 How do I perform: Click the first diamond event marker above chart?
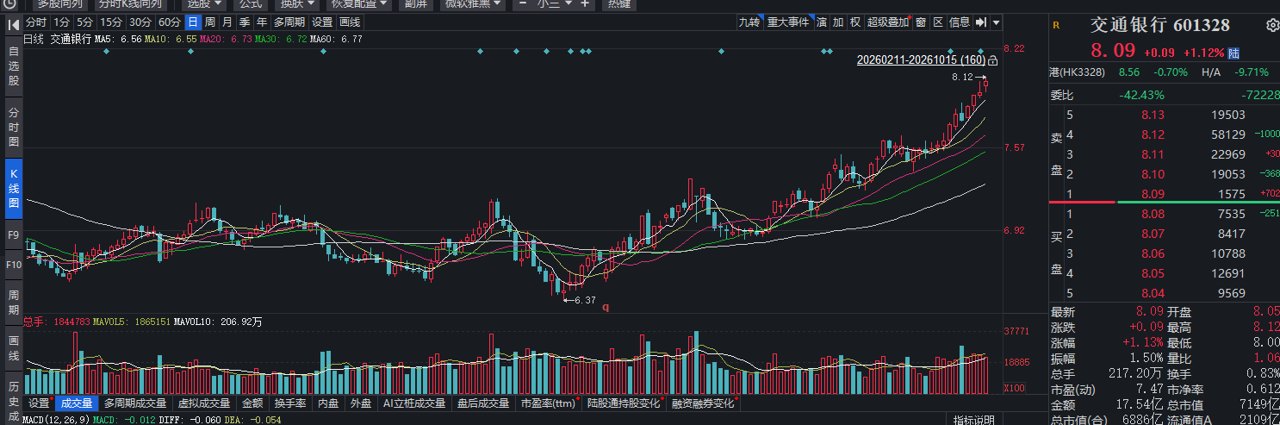(x=106, y=51)
